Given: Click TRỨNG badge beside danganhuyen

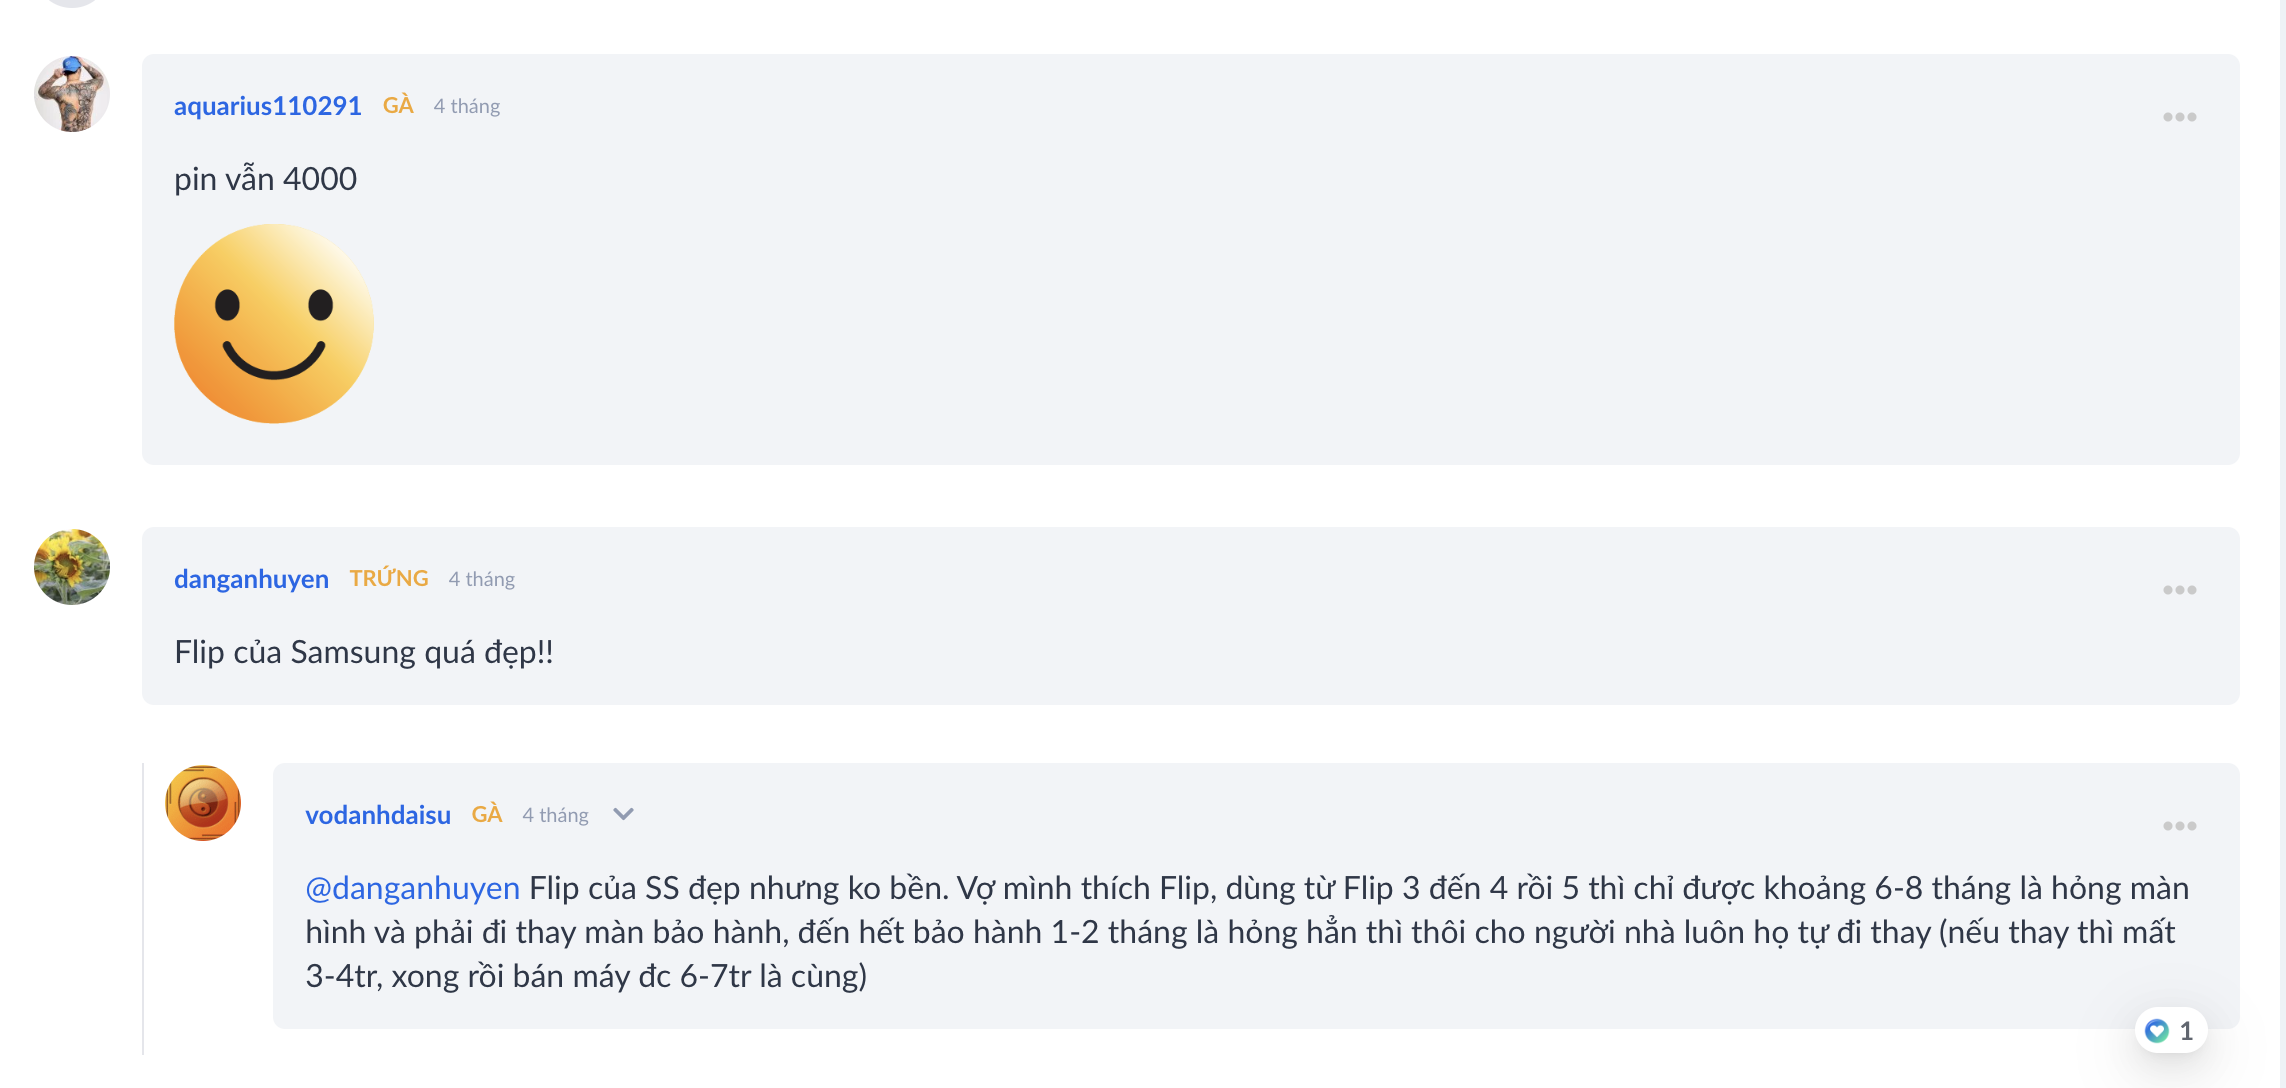Looking at the screenshot, I should click(389, 578).
